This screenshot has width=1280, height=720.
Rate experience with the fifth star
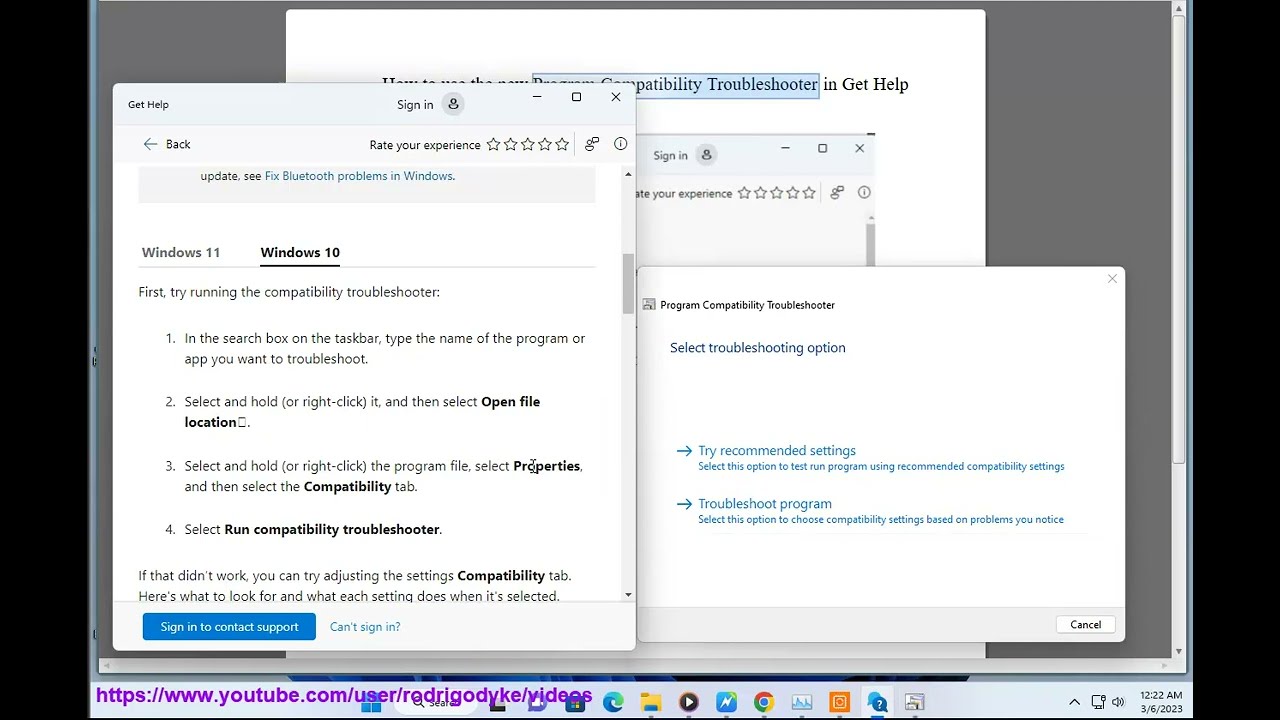click(561, 145)
